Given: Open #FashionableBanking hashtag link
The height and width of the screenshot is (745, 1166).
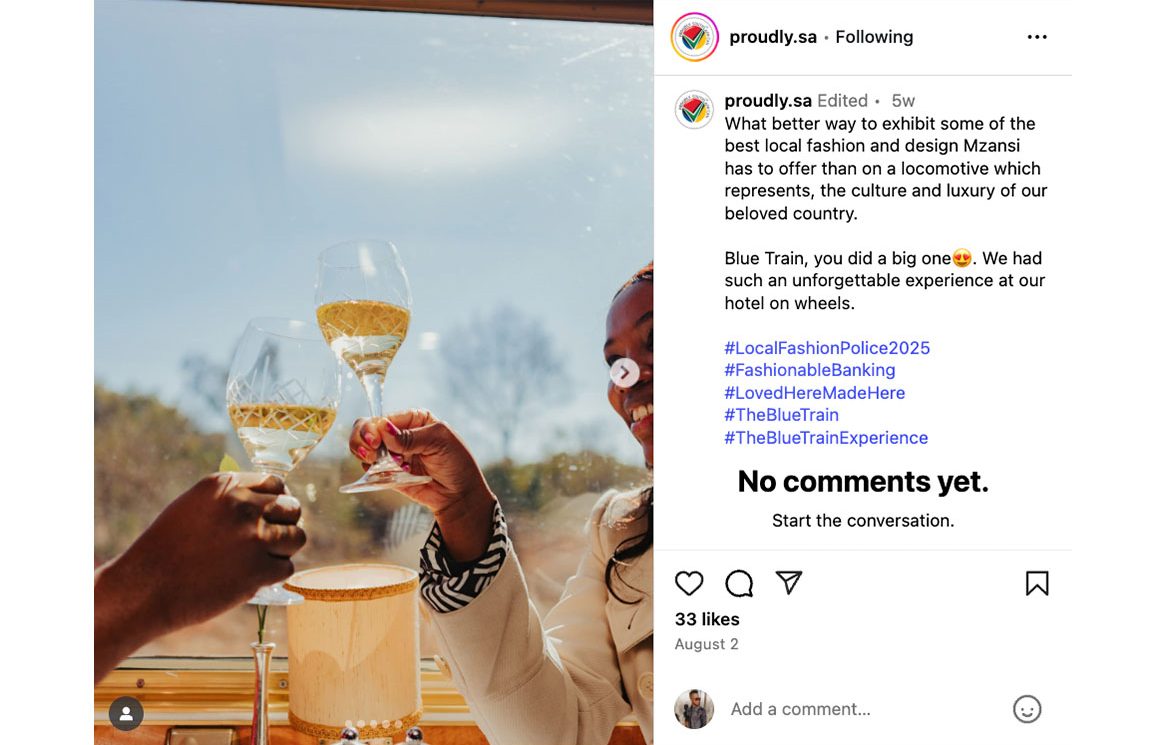Looking at the screenshot, I should tap(810, 370).
